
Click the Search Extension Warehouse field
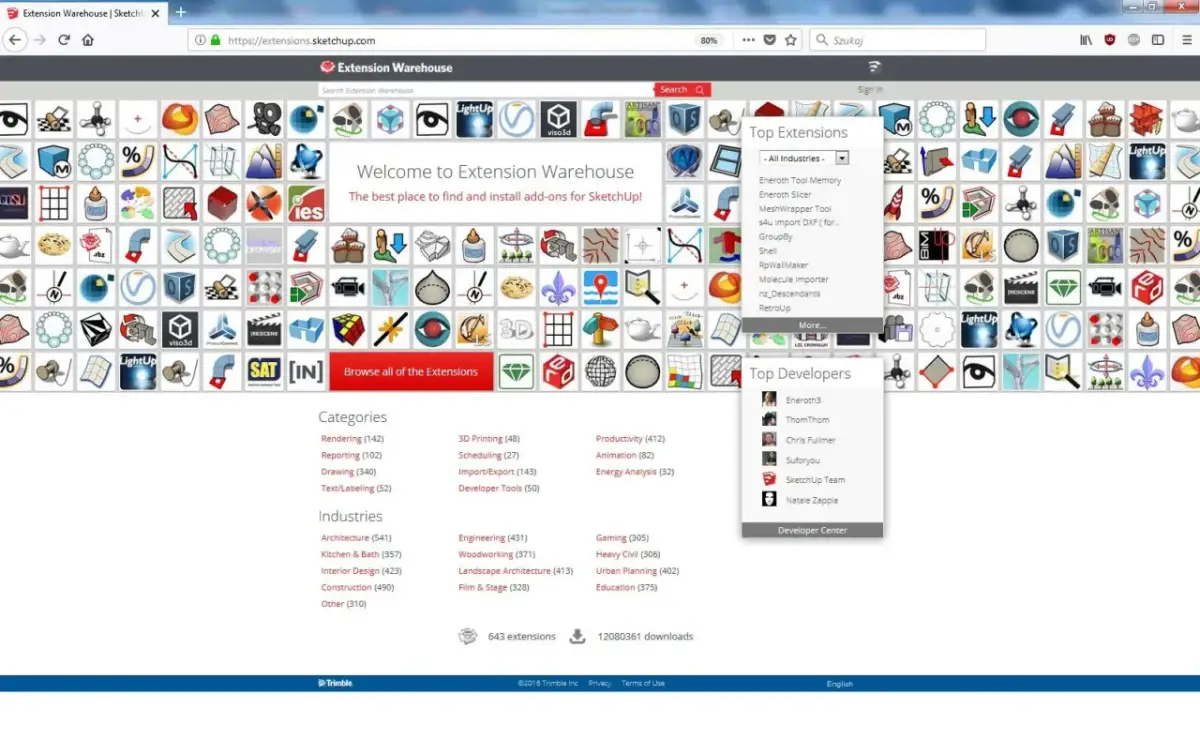pyautogui.click(x=486, y=90)
